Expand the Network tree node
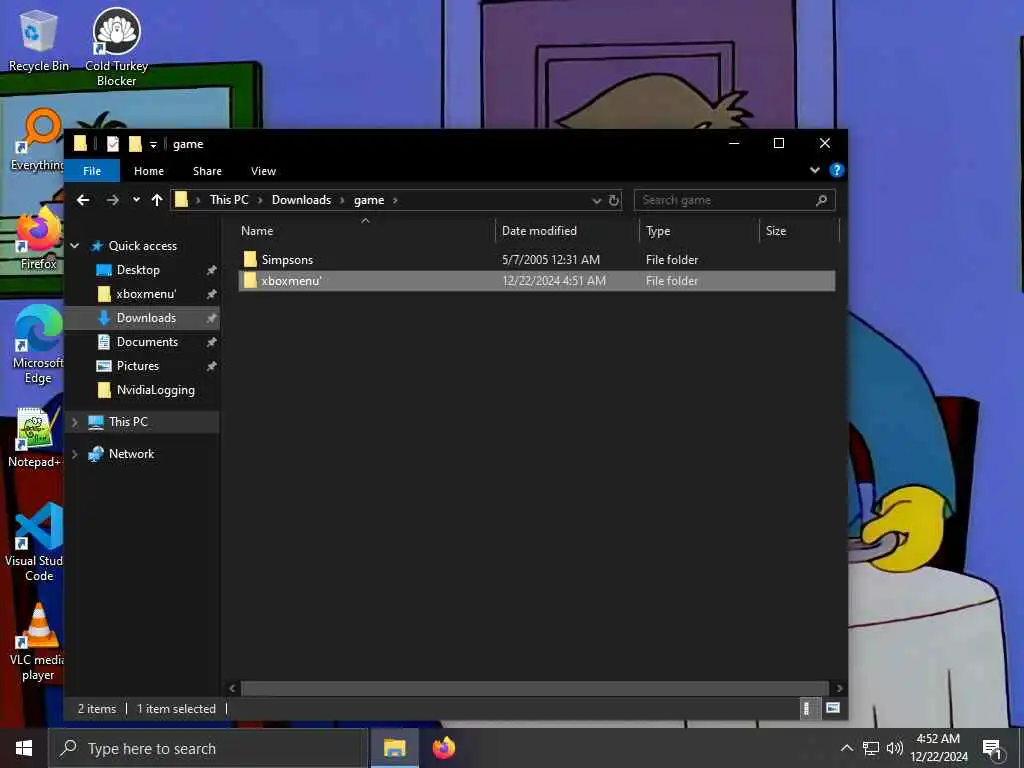This screenshot has height=768, width=1024. click(x=74, y=454)
